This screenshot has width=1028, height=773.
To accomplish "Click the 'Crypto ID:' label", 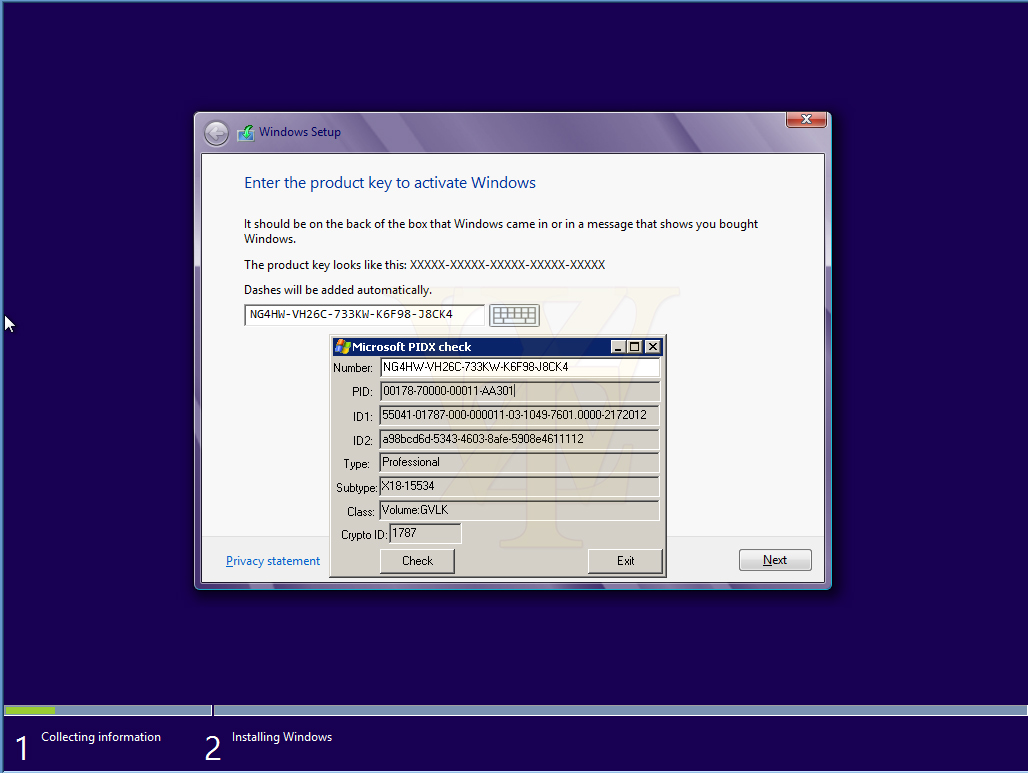I will (x=364, y=535).
